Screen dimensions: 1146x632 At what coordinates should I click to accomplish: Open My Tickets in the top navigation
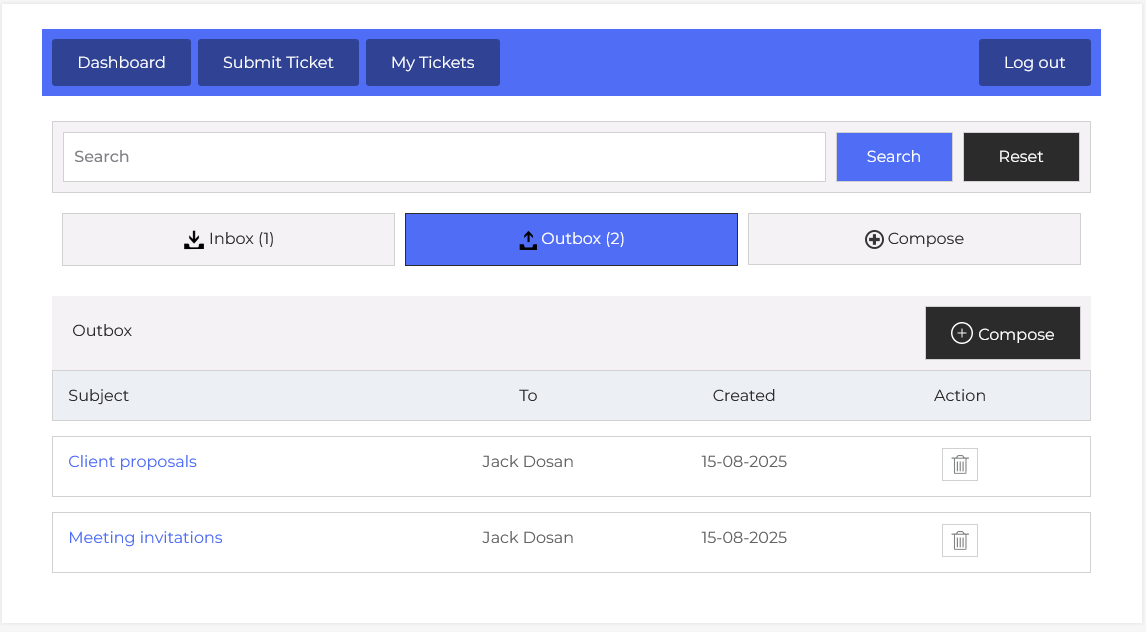[x=432, y=62]
